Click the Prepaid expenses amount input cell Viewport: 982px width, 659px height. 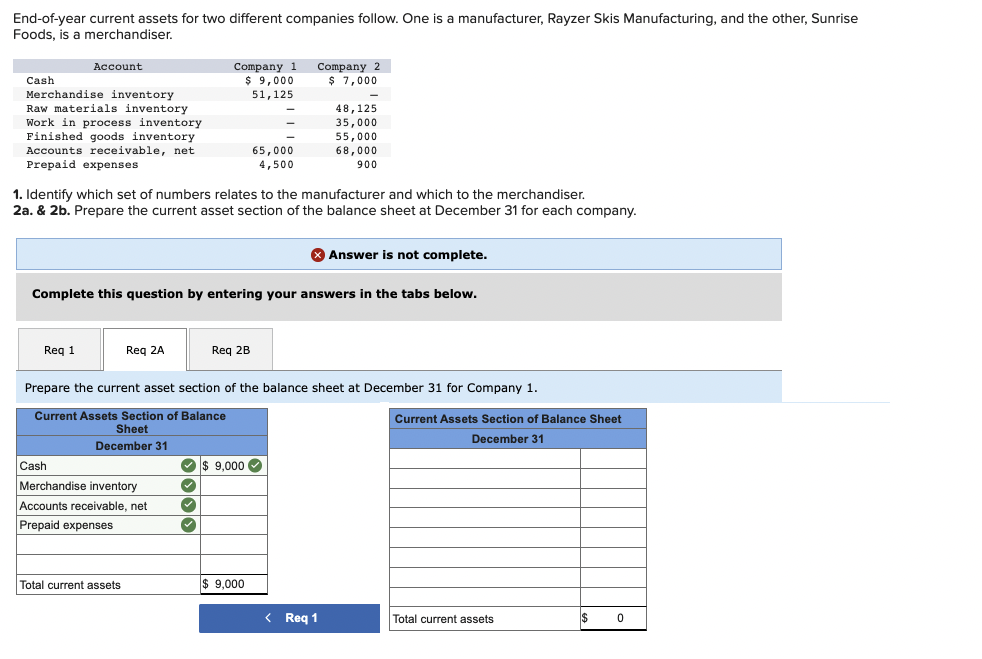click(233, 525)
